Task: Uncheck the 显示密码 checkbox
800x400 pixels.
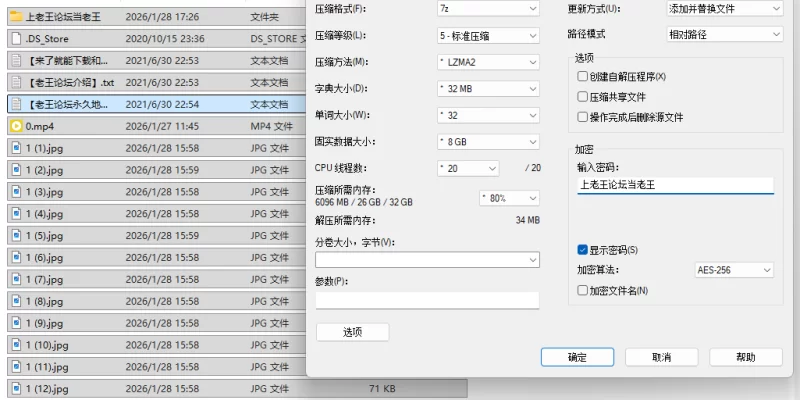Action: (x=582, y=250)
